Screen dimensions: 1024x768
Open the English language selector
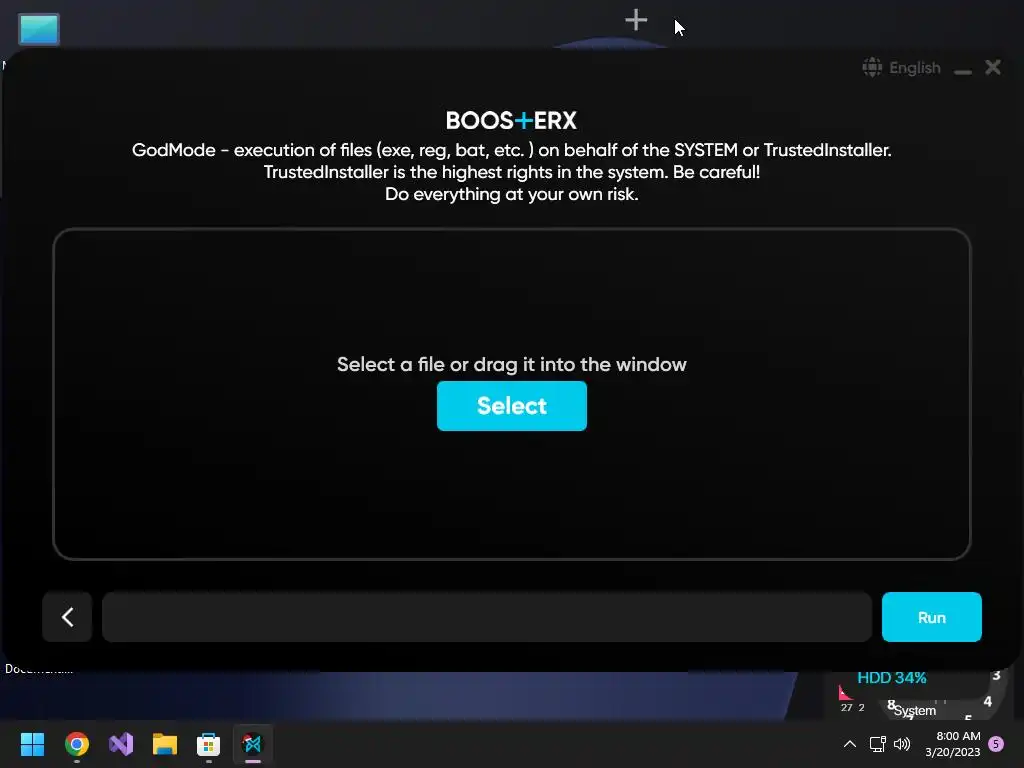tap(902, 67)
